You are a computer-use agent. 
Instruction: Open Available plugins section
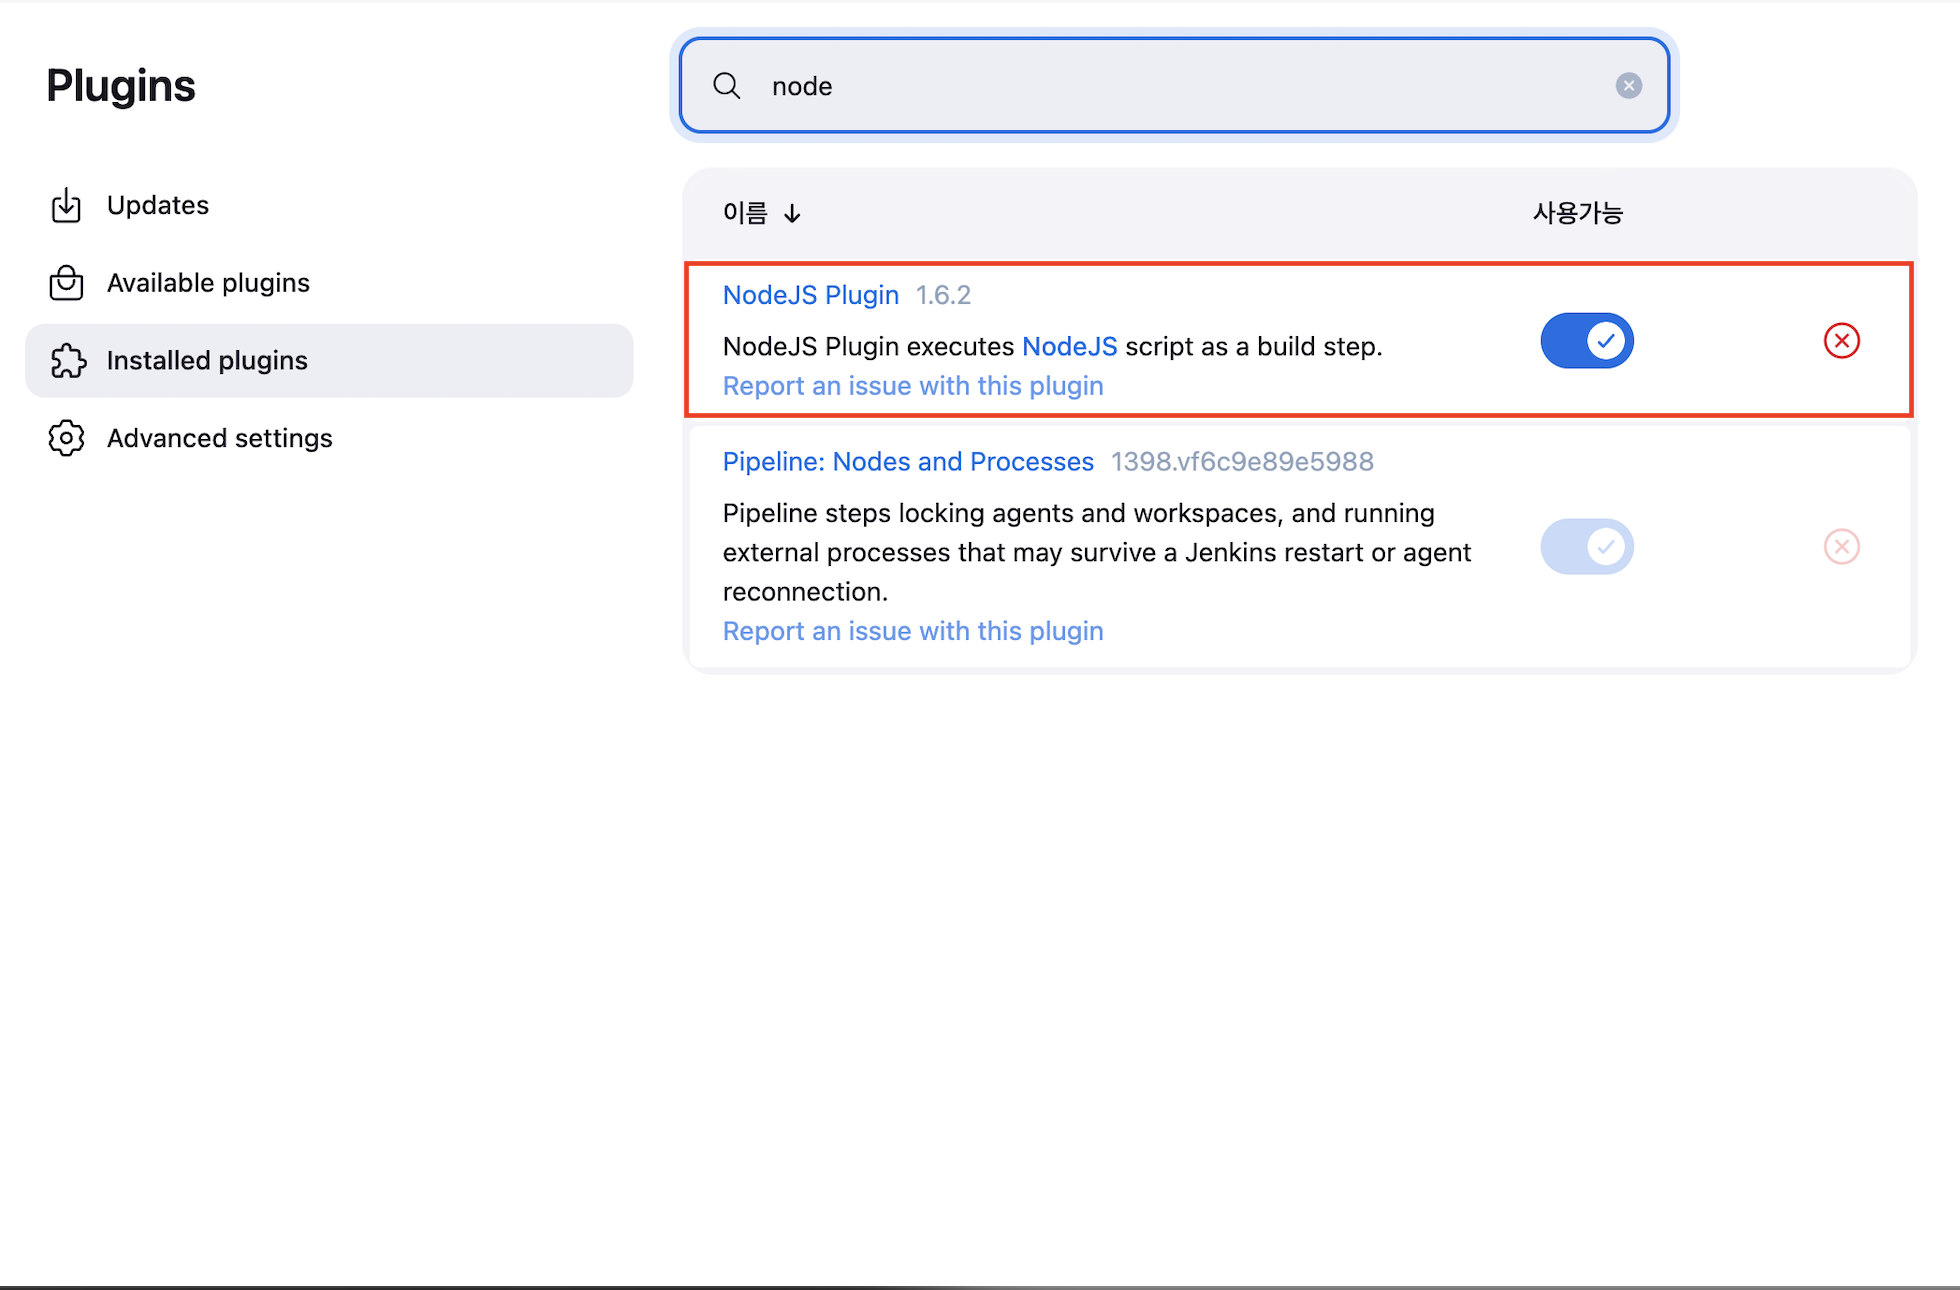click(208, 283)
